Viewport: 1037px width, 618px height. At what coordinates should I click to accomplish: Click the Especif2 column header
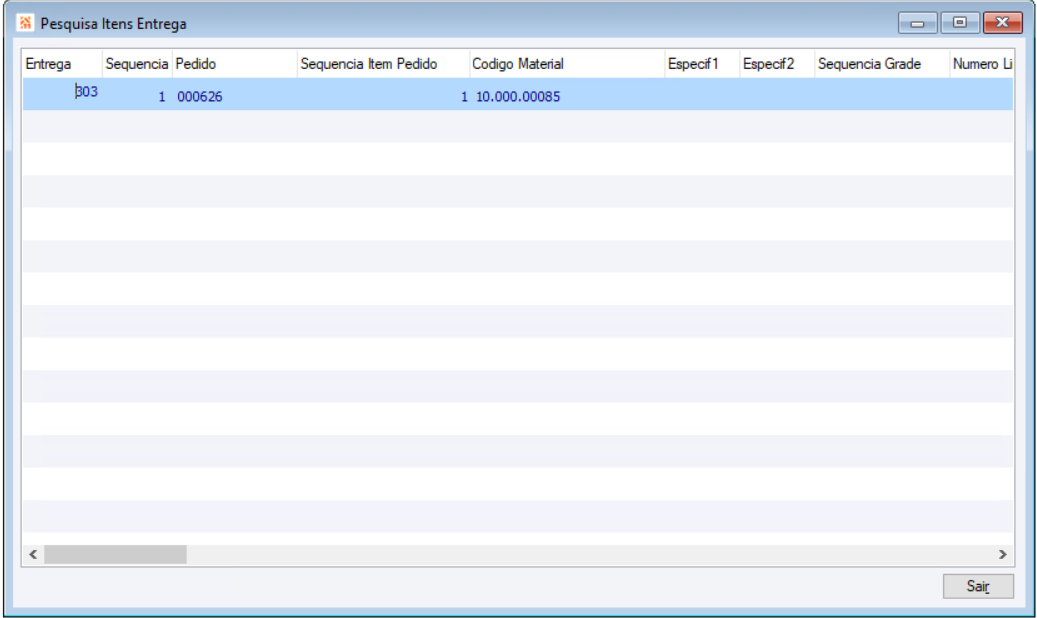(776, 64)
